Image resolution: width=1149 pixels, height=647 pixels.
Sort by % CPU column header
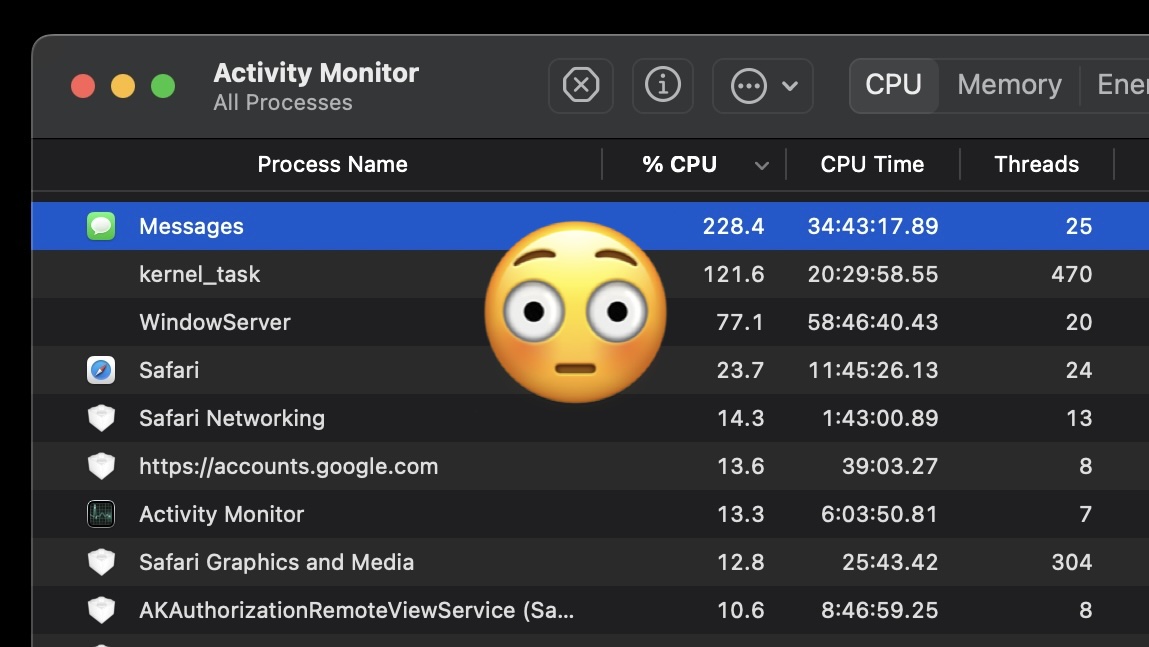pos(679,164)
